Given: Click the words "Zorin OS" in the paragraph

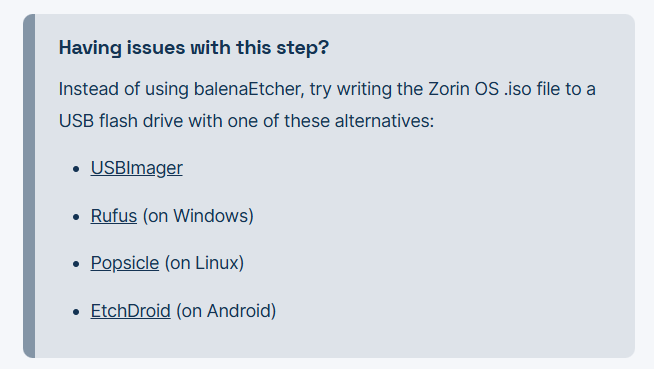Looking at the screenshot, I should pos(463,89).
